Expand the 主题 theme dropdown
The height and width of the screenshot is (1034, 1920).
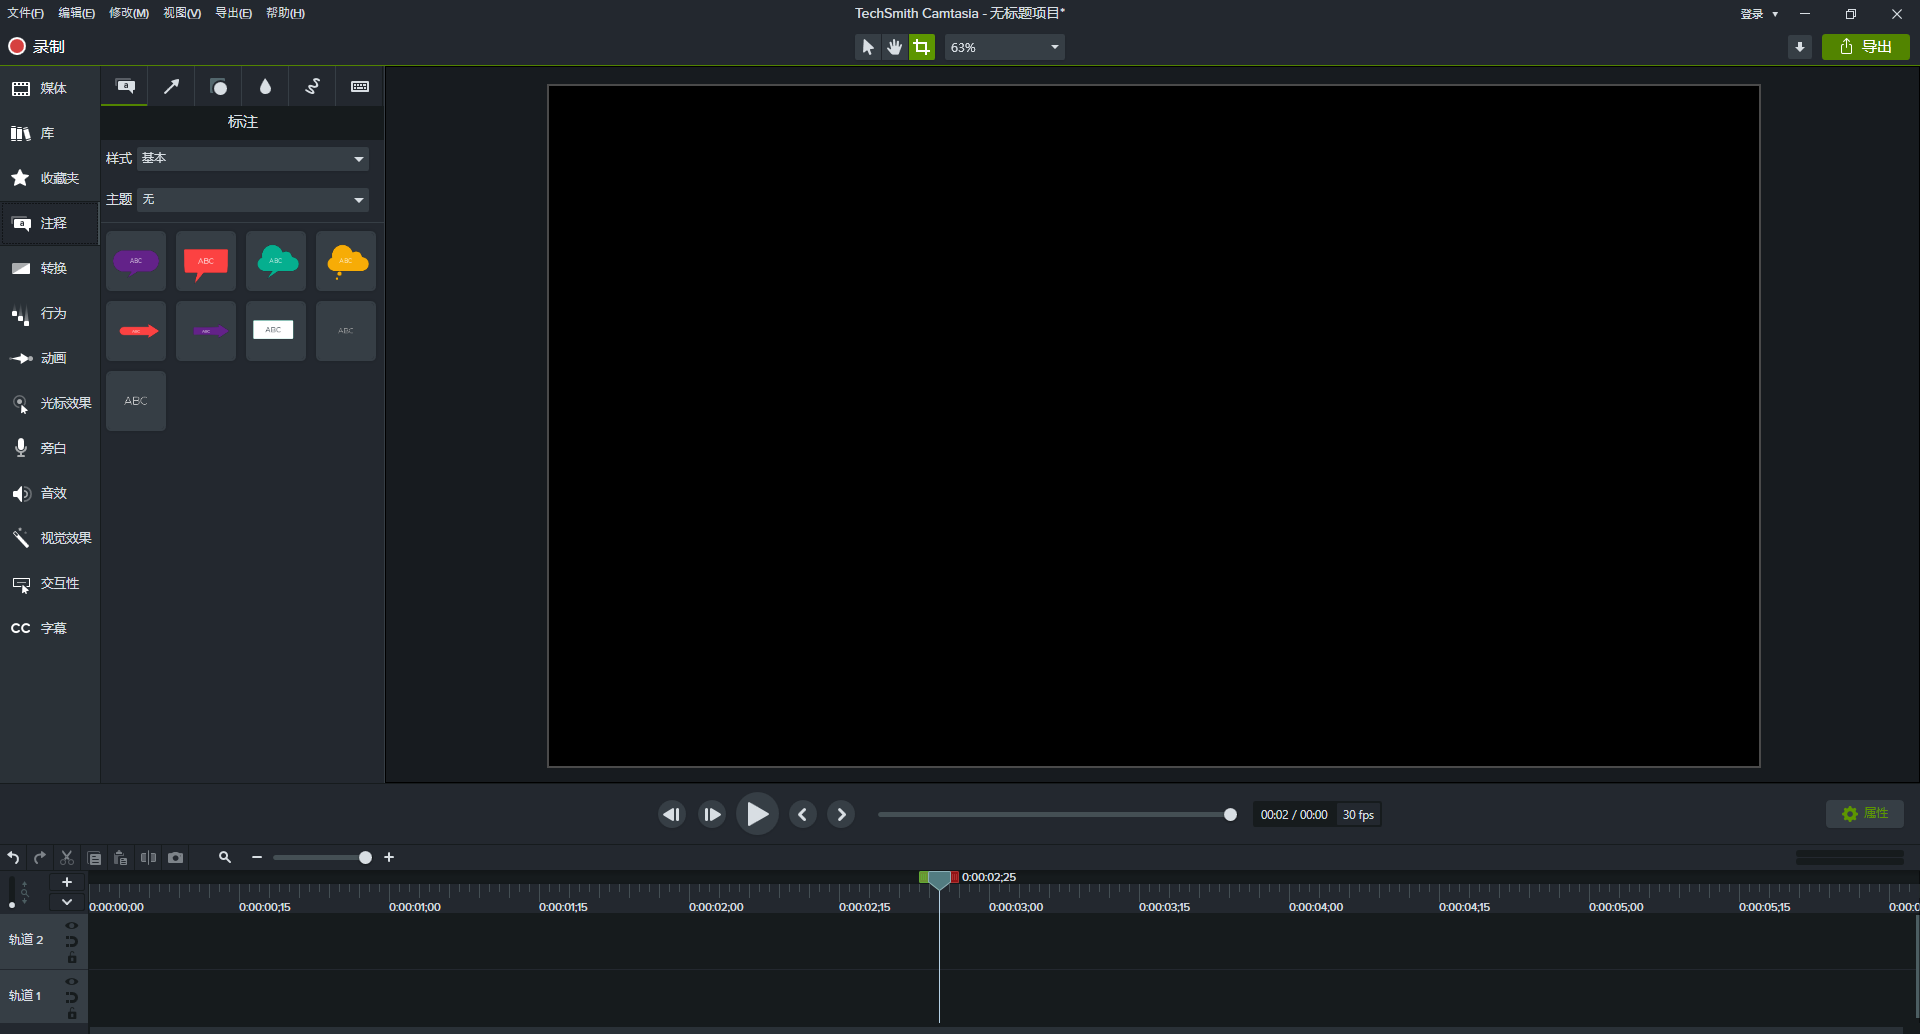[x=253, y=200]
